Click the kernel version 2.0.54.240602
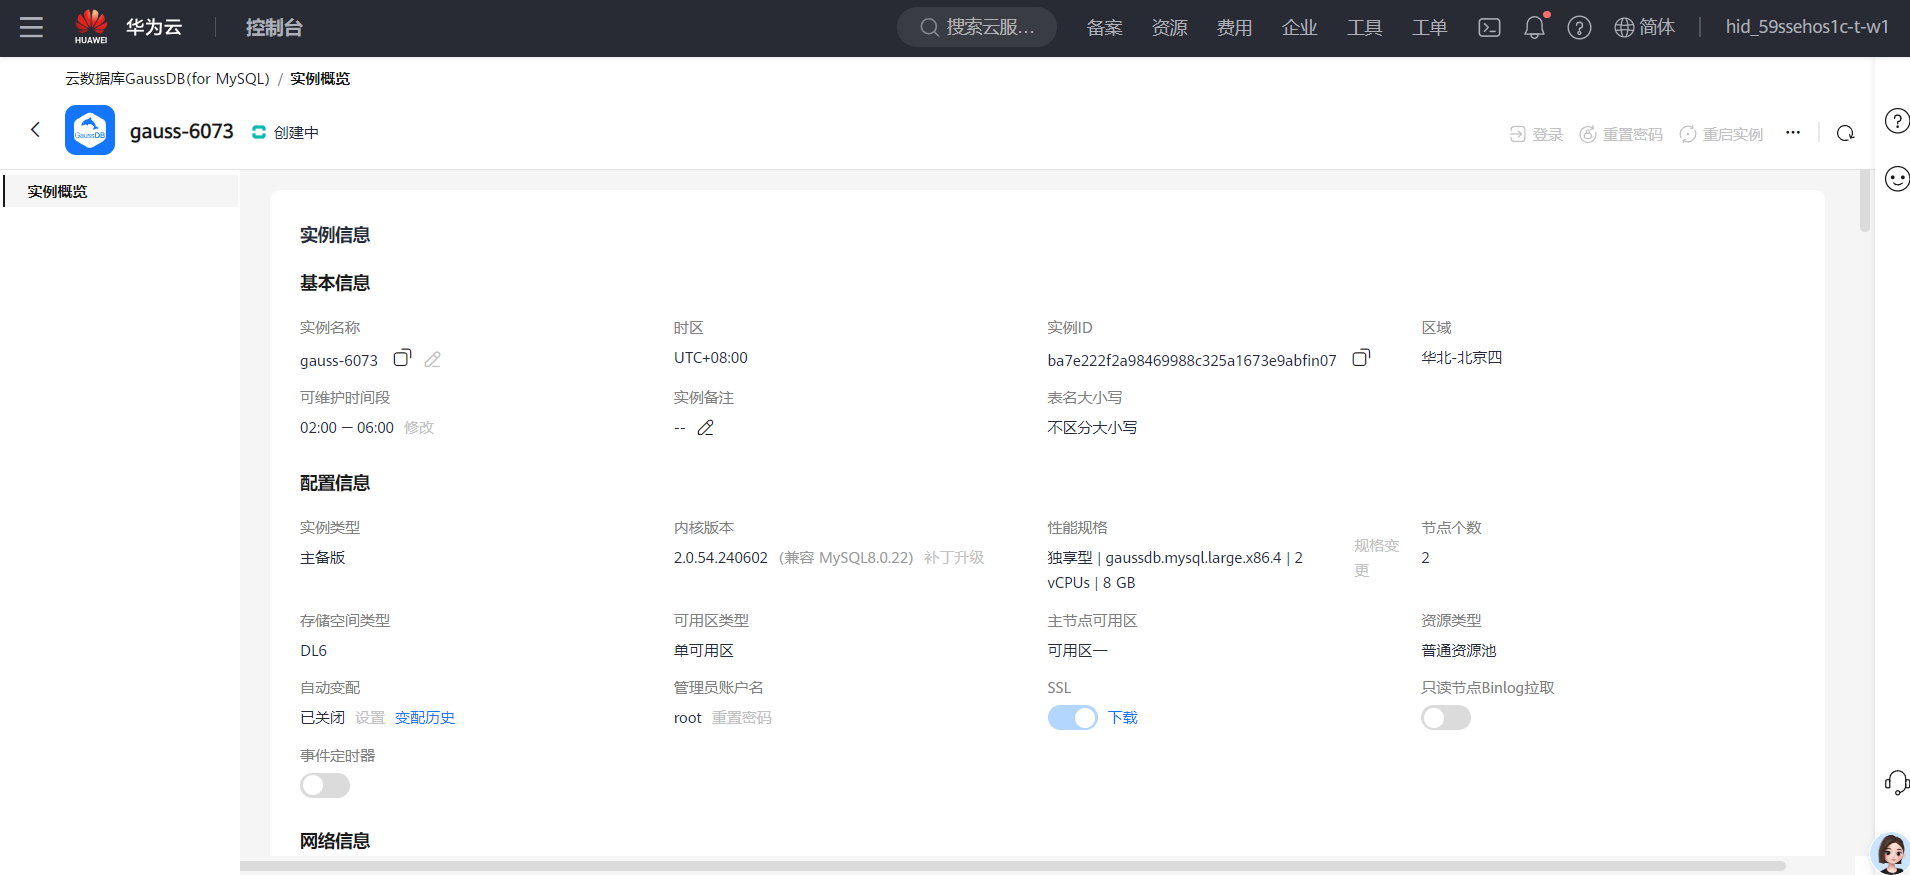 click(x=721, y=558)
